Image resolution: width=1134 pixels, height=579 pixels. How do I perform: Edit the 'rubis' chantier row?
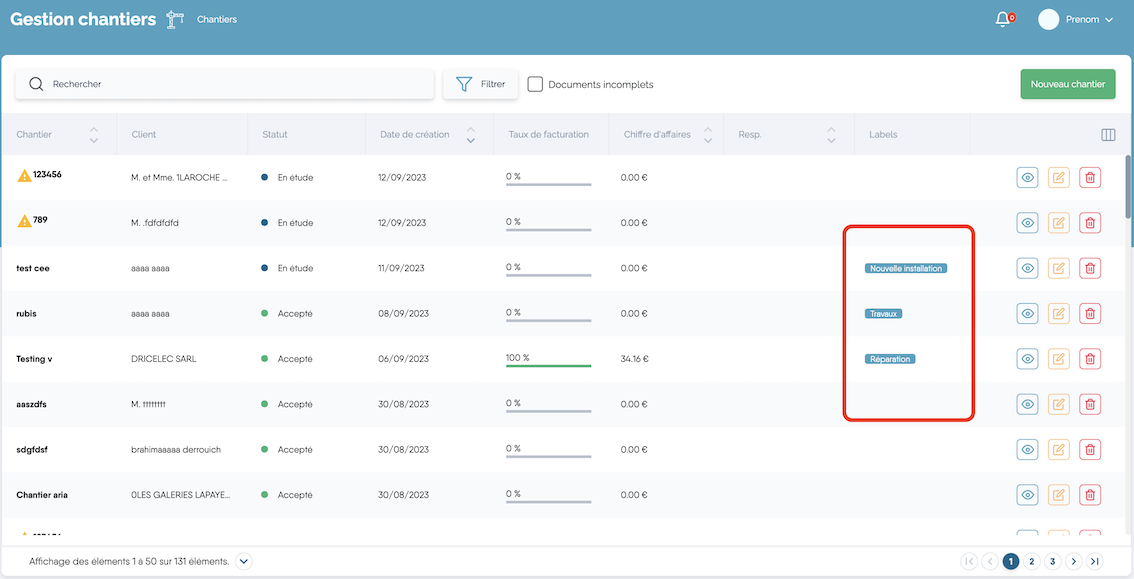[x=1059, y=313]
